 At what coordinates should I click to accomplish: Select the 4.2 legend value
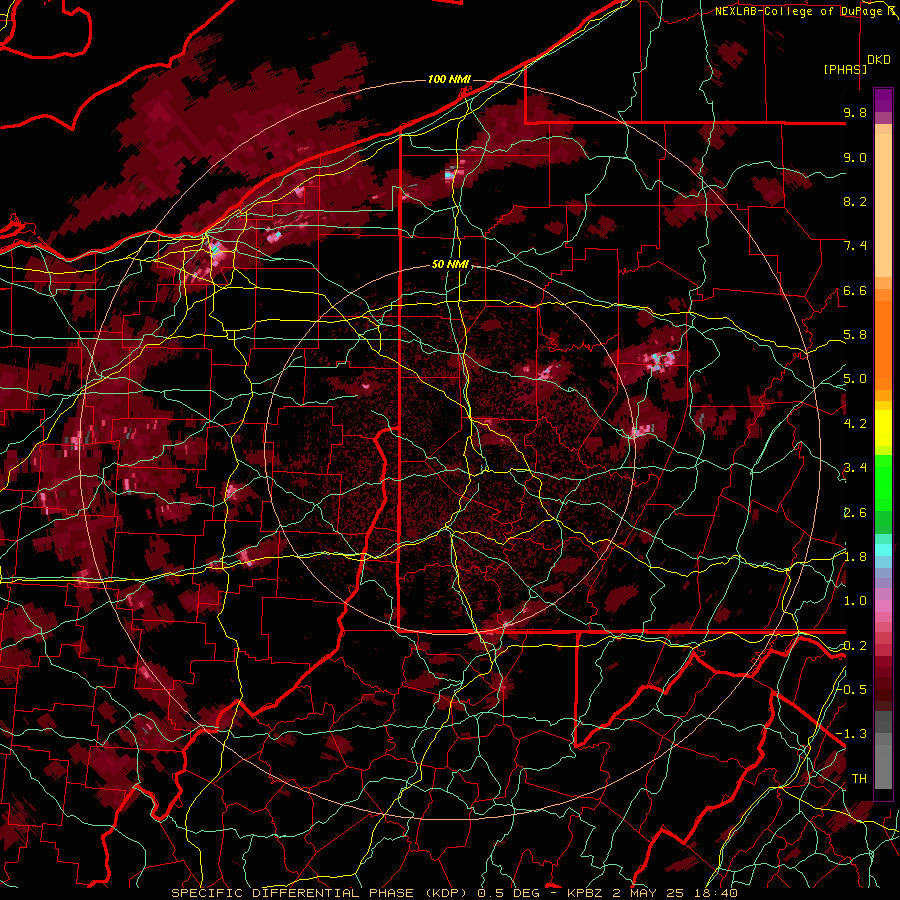(x=855, y=424)
